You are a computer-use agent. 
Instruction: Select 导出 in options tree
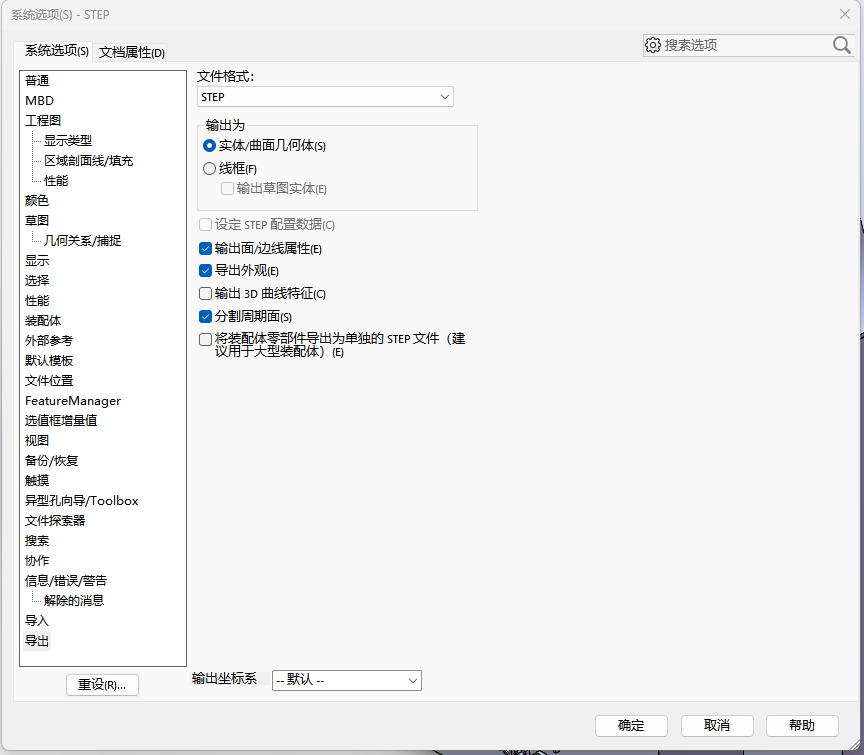tap(37, 641)
